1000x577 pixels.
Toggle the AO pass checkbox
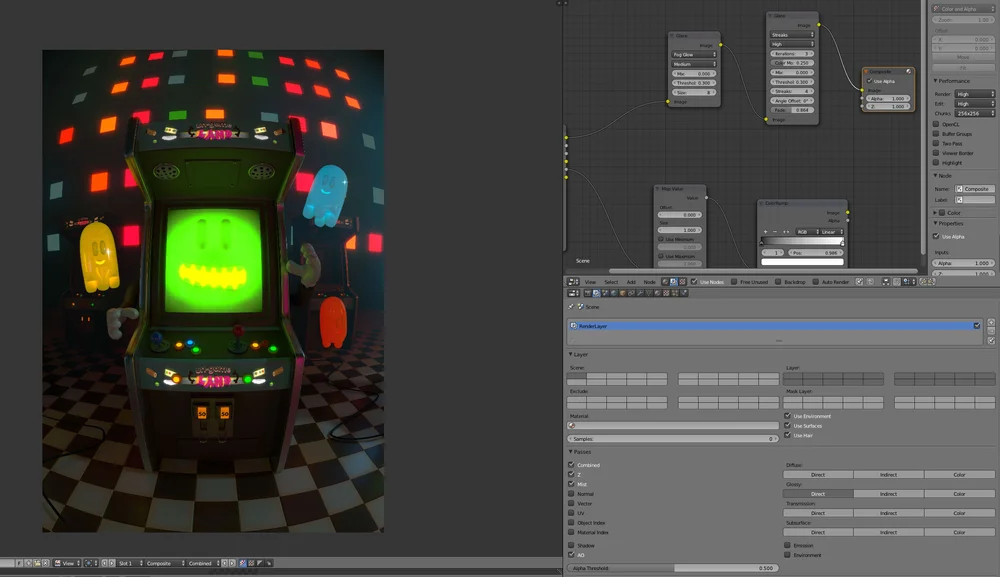(x=571, y=555)
